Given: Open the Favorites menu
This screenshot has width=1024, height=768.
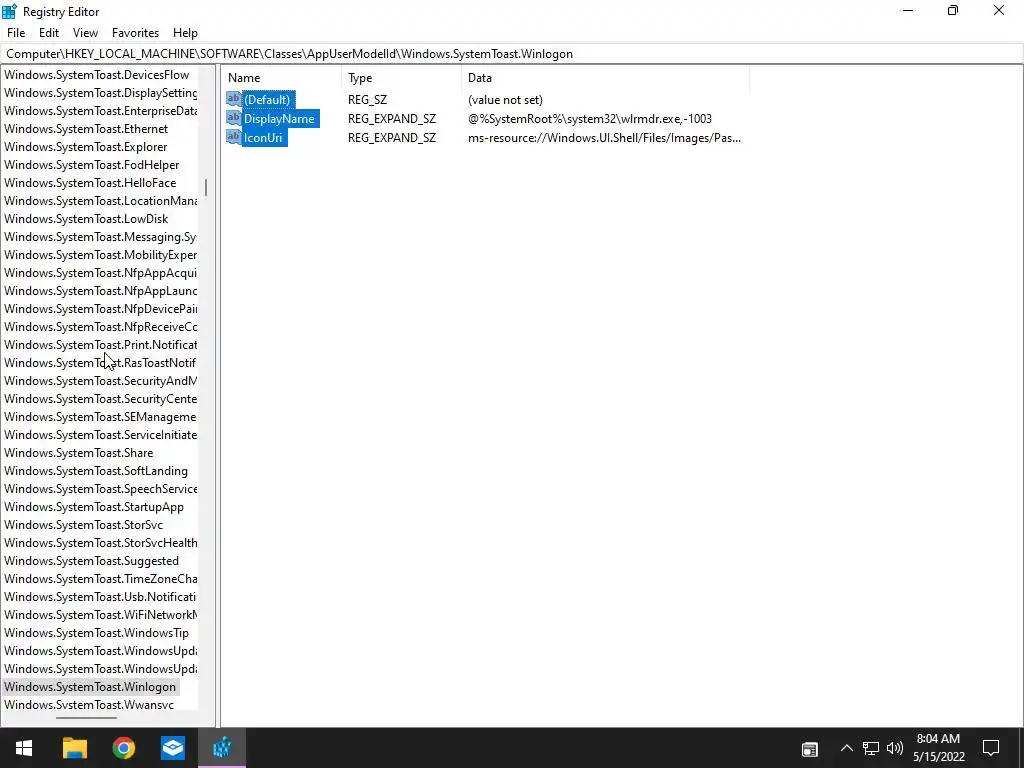Looking at the screenshot, I should point(135,33).
